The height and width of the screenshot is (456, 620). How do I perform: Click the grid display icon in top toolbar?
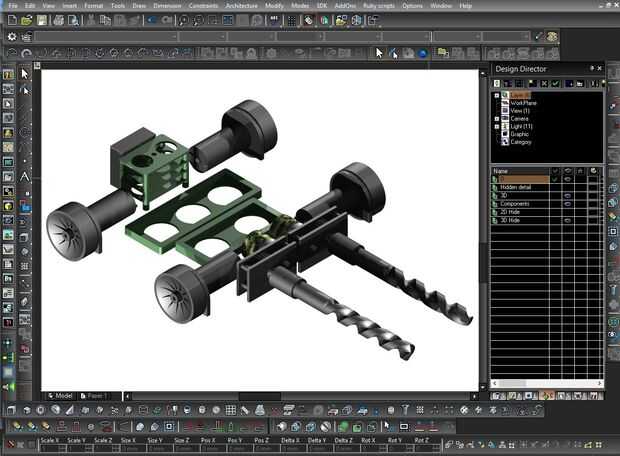[x=291, y=21]
